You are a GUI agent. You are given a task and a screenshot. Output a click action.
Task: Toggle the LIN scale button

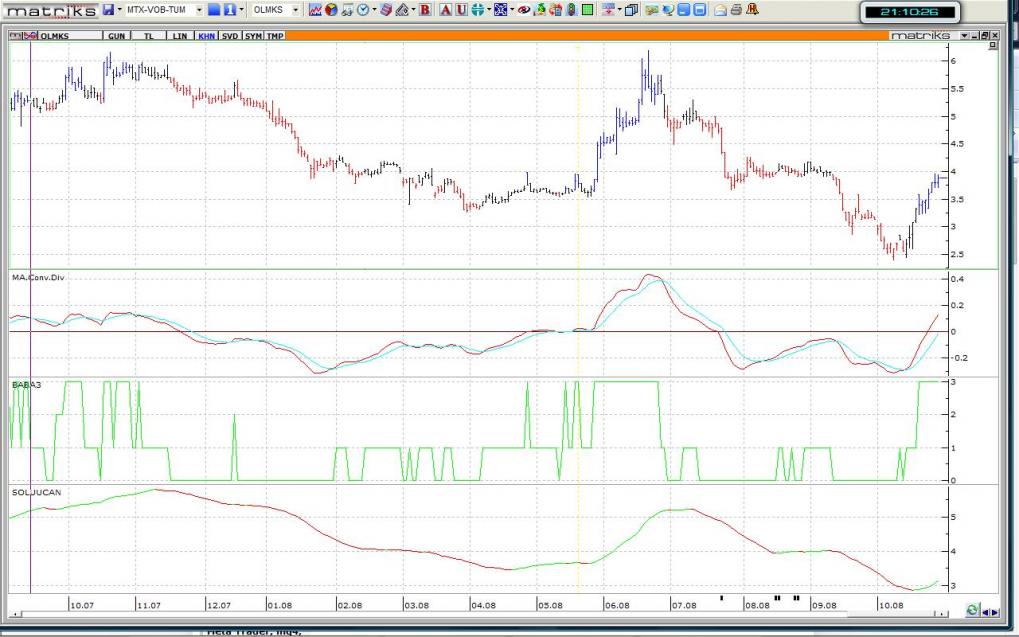click(180, 35)
